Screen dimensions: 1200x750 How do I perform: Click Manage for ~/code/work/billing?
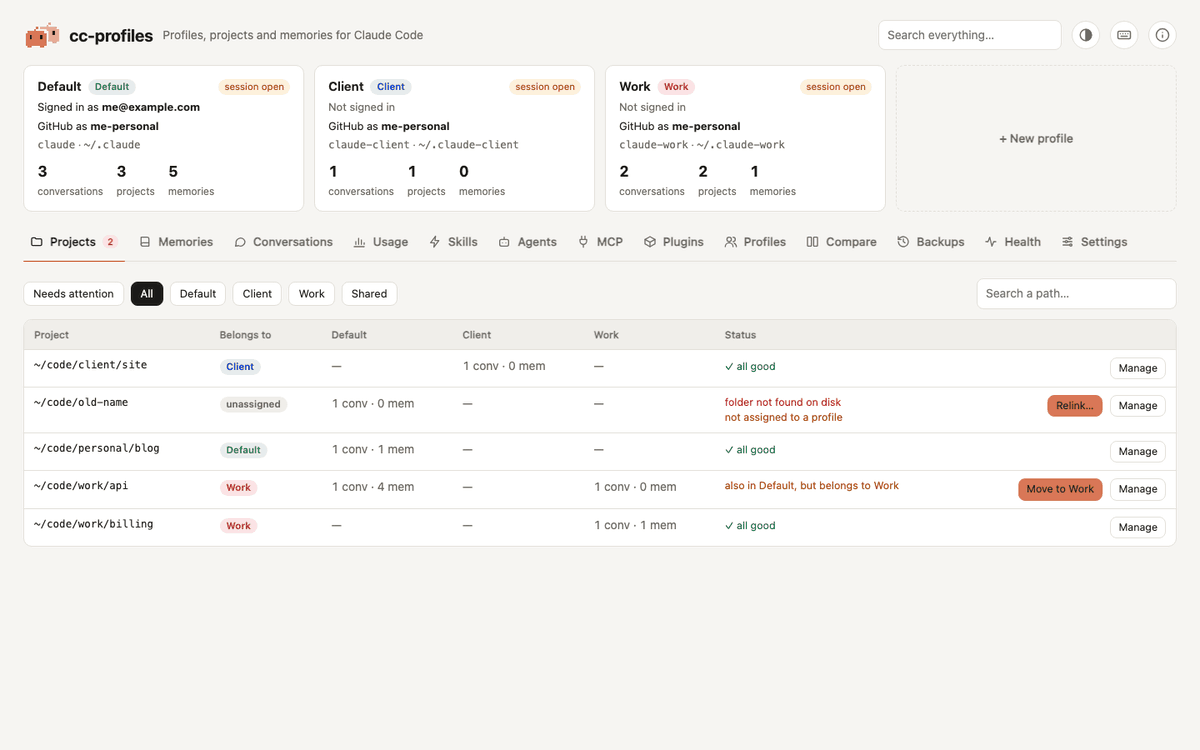1138,527
